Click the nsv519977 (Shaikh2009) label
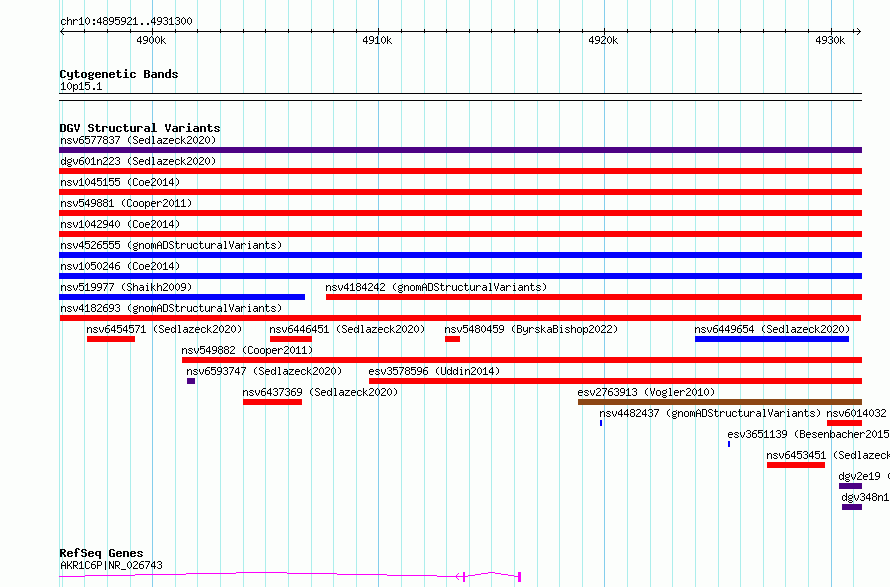 tap(126, 287)
